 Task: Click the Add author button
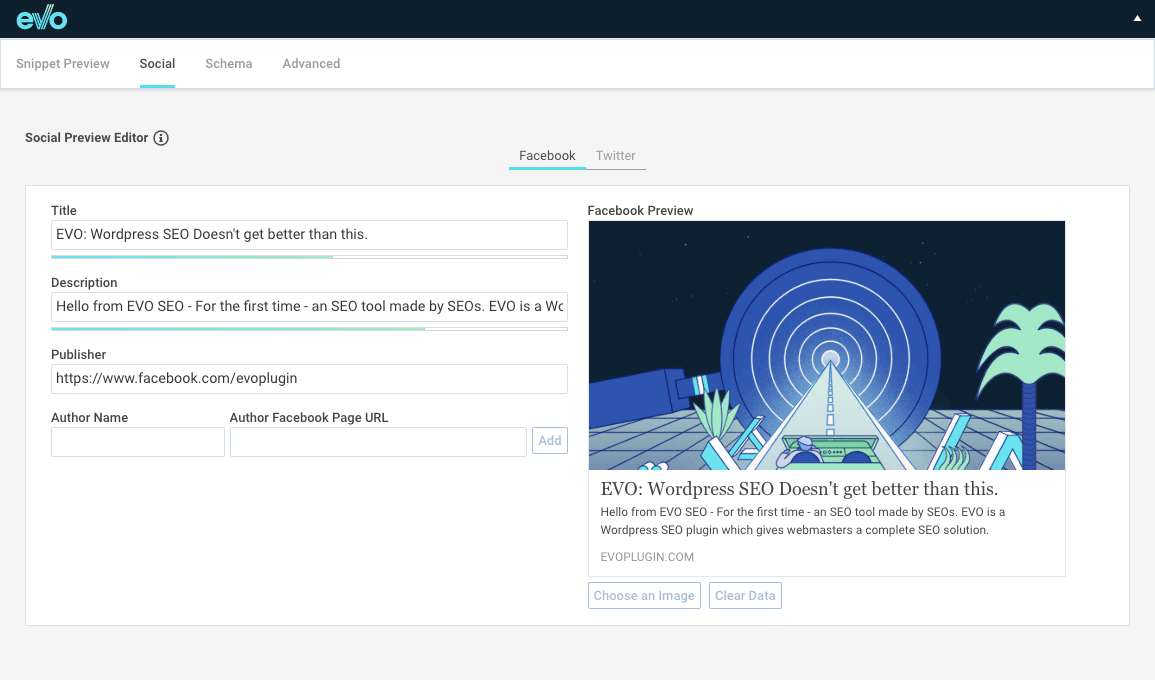point(550,441)
